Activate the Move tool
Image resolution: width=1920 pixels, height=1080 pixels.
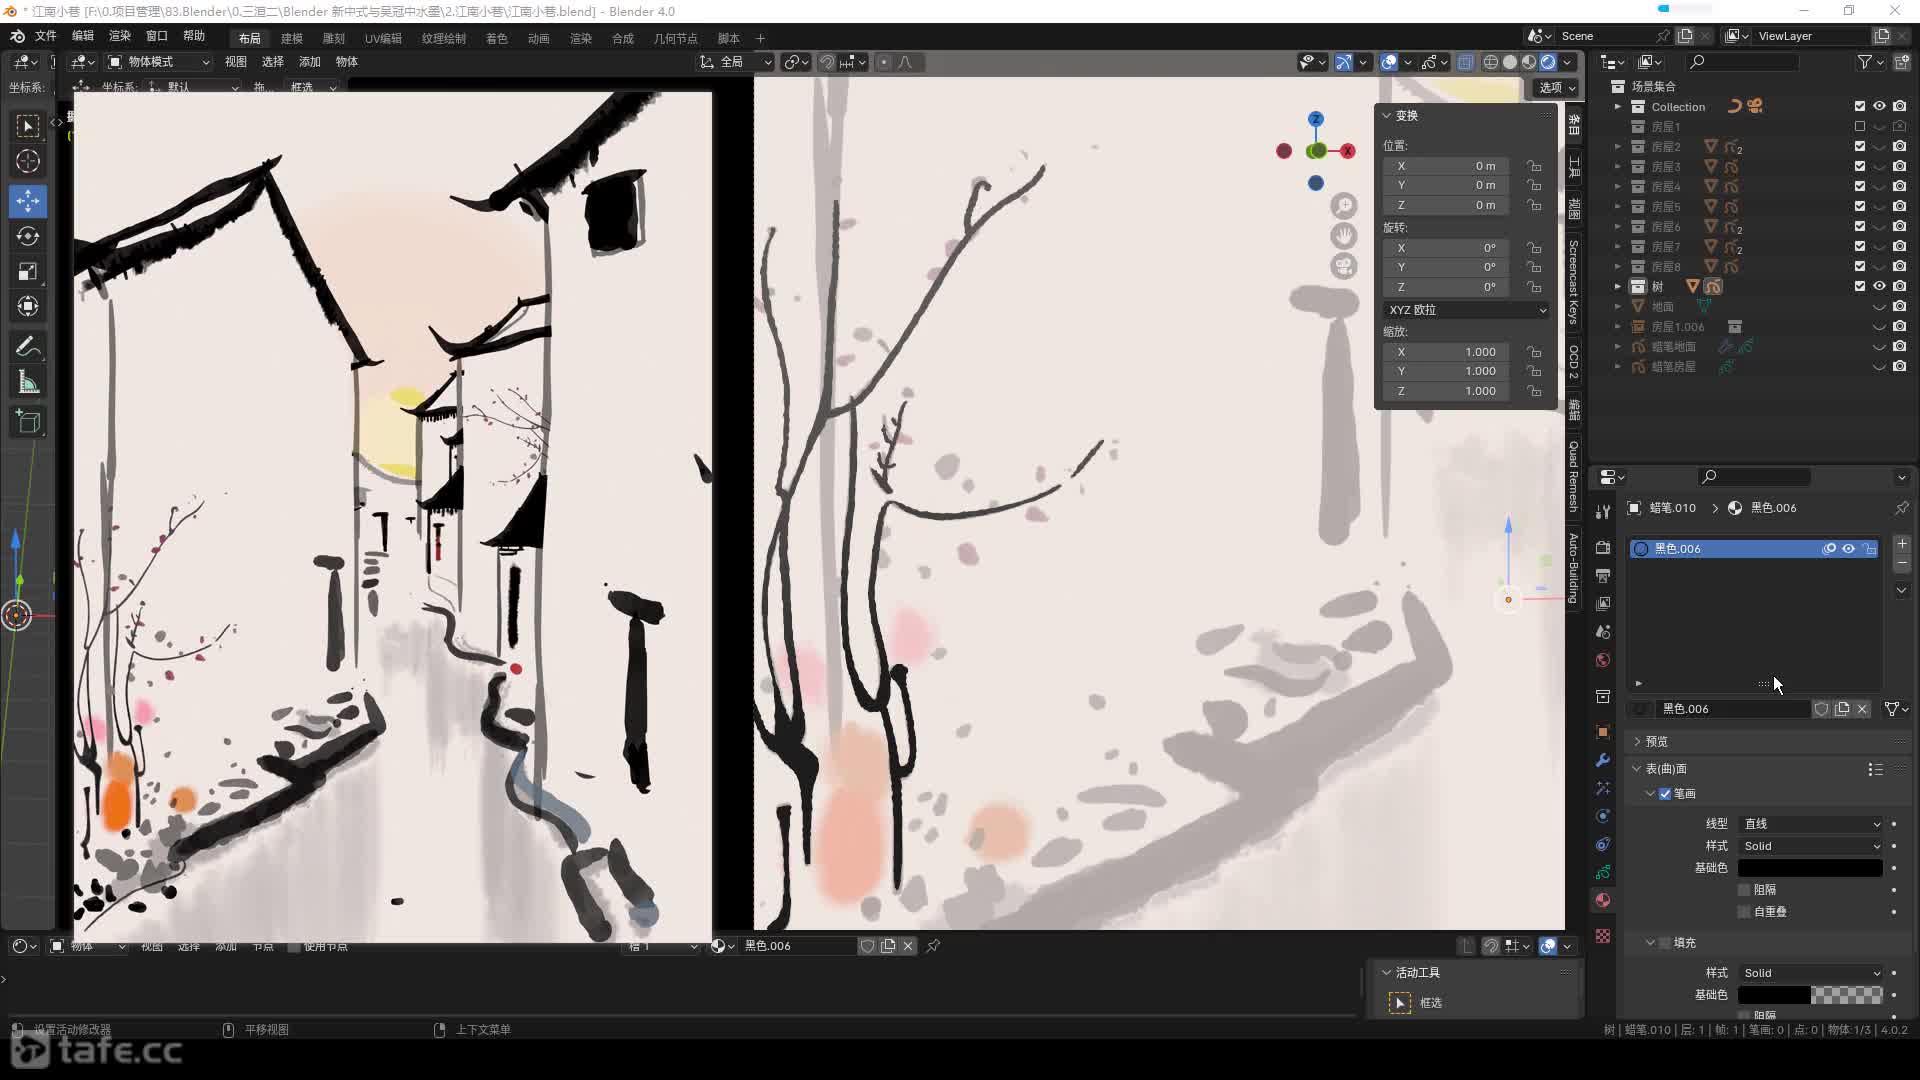(x=28, y=201)
